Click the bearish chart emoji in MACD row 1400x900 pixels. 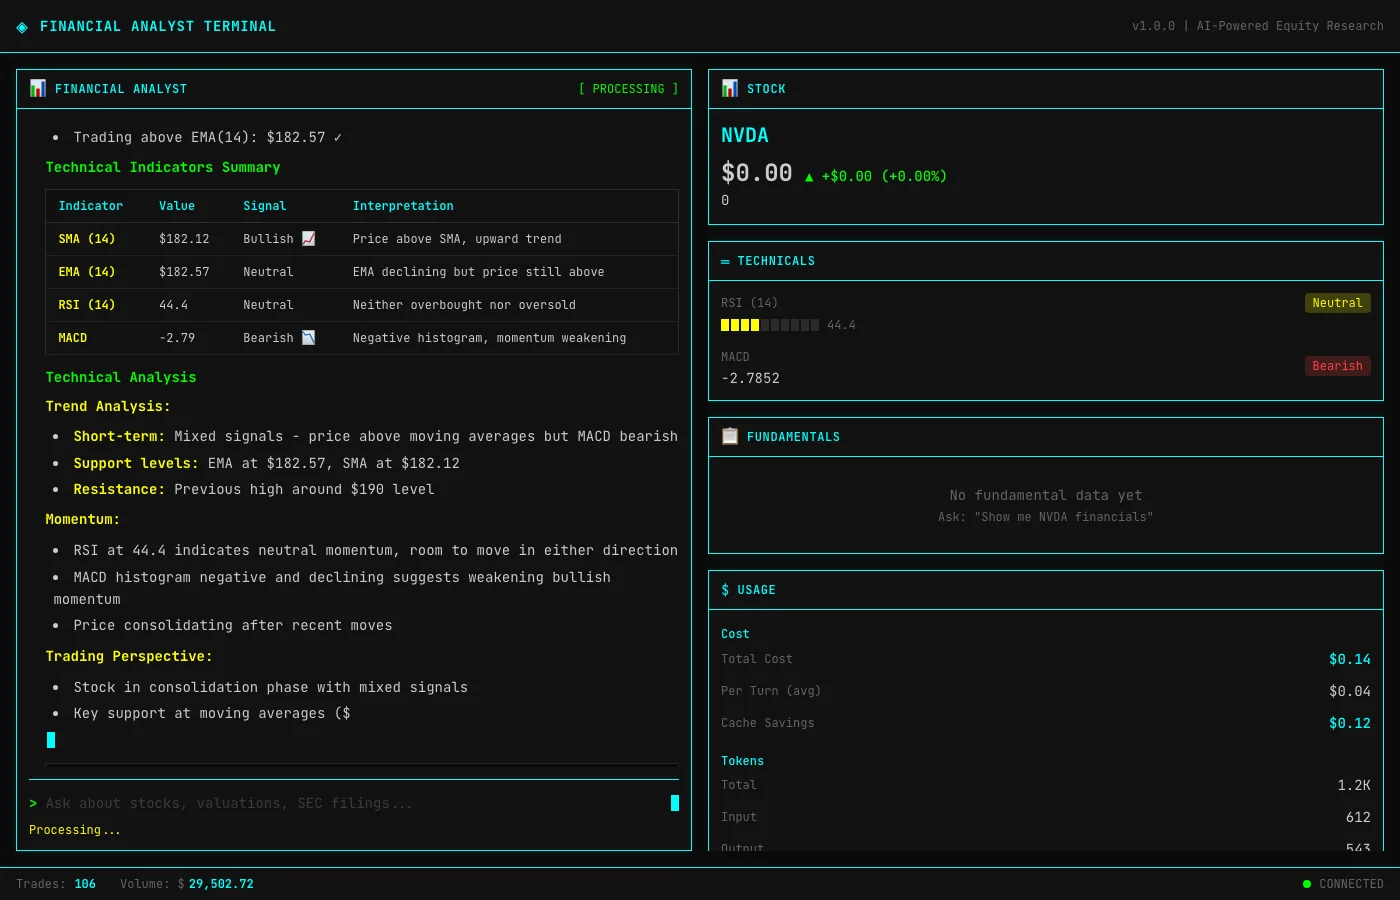pos(309,338)
